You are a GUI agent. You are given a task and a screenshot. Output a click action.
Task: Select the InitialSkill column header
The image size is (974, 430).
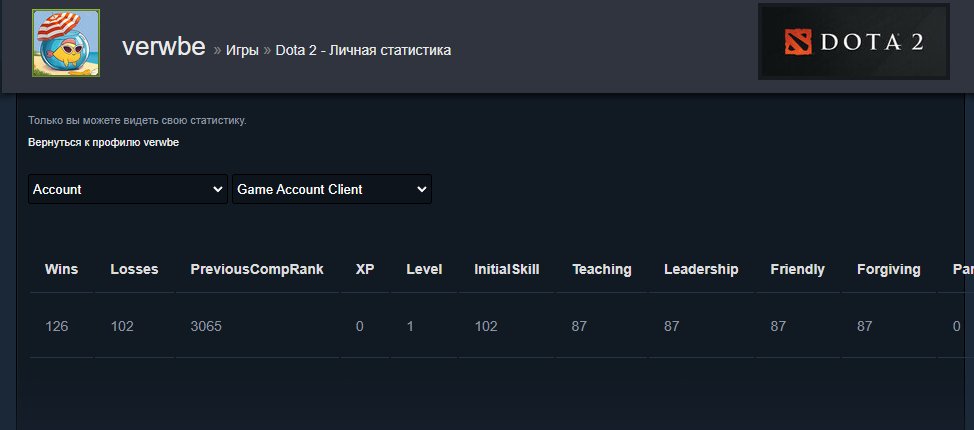click(x=507, y=269)
